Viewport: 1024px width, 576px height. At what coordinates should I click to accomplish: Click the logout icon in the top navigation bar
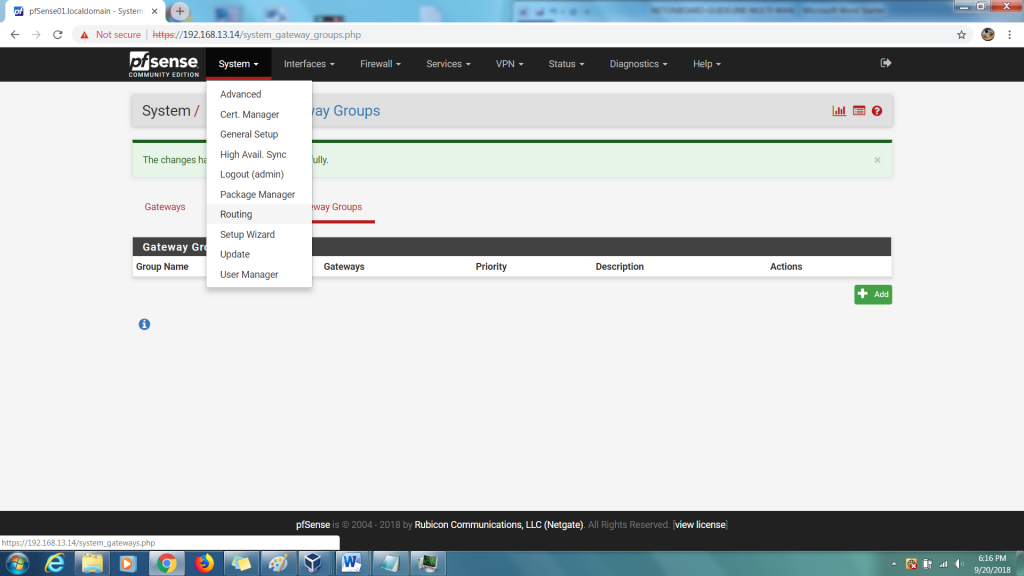[885, 63]
